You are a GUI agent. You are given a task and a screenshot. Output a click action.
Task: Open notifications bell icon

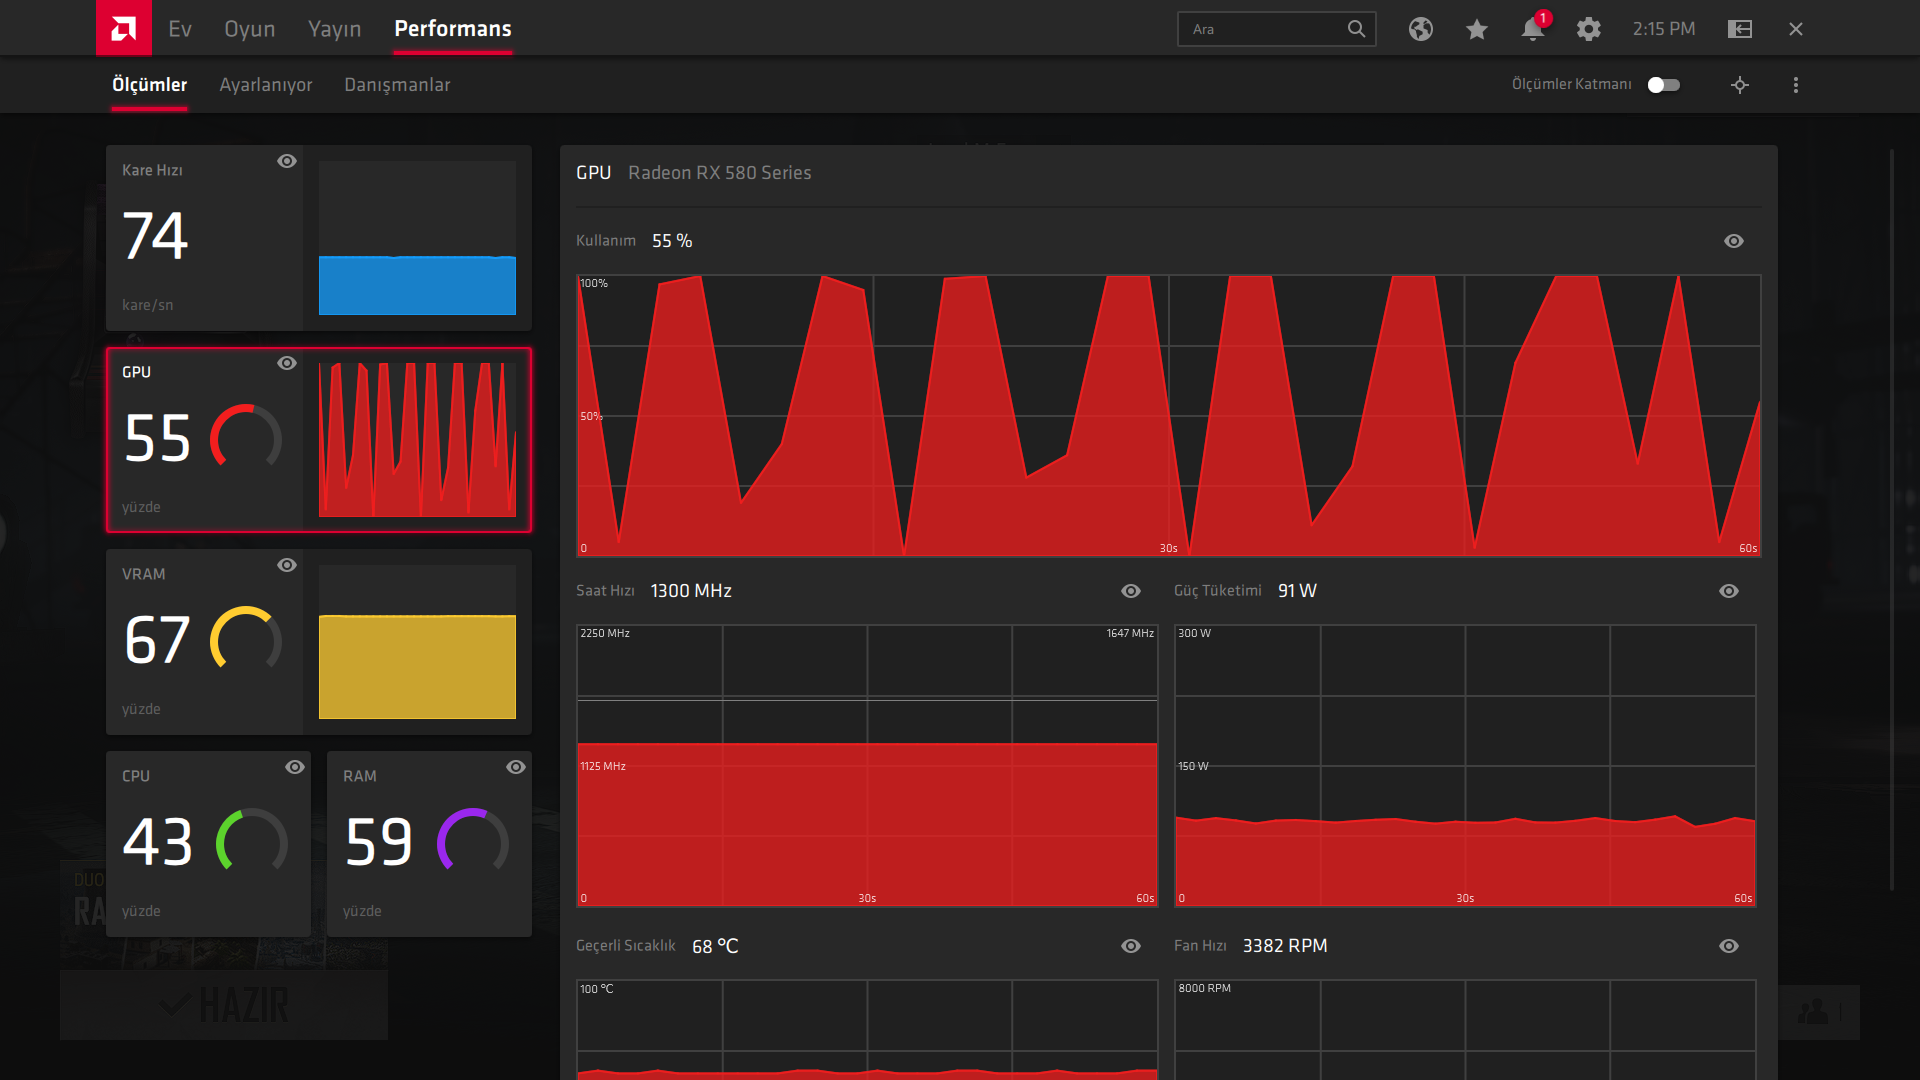pos(1532,29)
